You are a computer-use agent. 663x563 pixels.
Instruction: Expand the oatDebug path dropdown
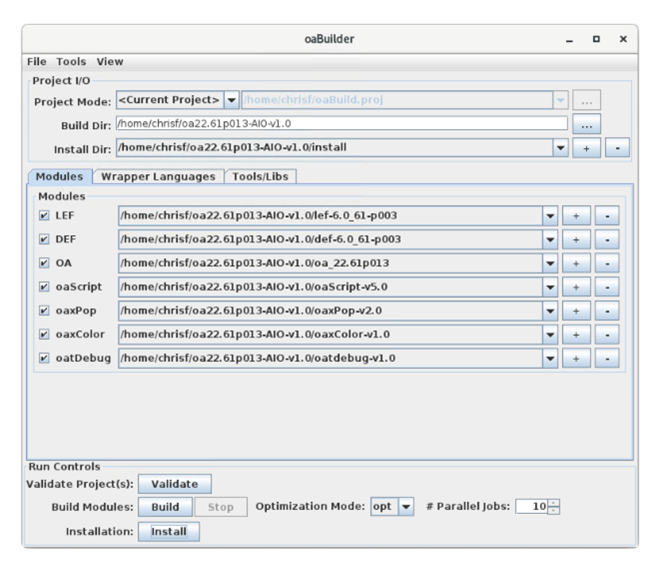click(550, 358)
